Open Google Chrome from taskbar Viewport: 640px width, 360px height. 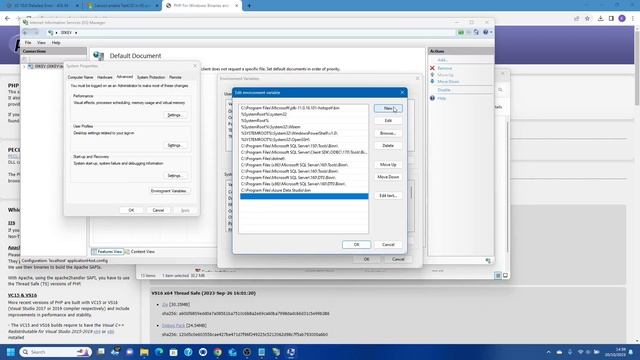[x=218, y=352]
